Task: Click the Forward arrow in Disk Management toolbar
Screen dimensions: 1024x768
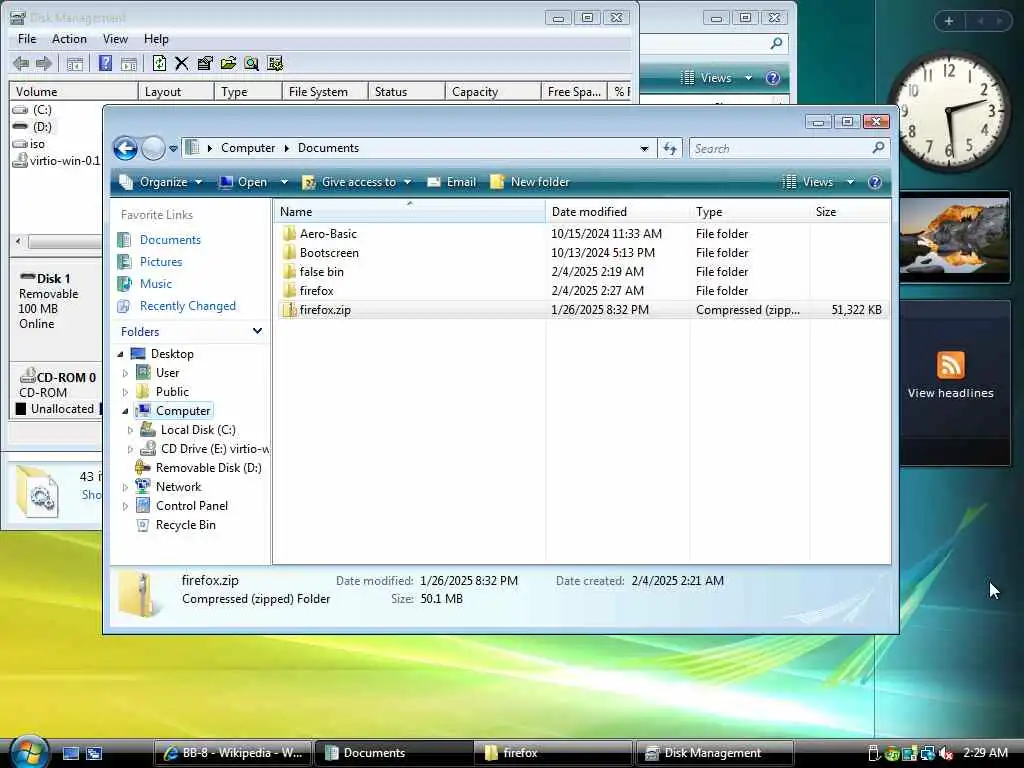Action: click(44, 63)
